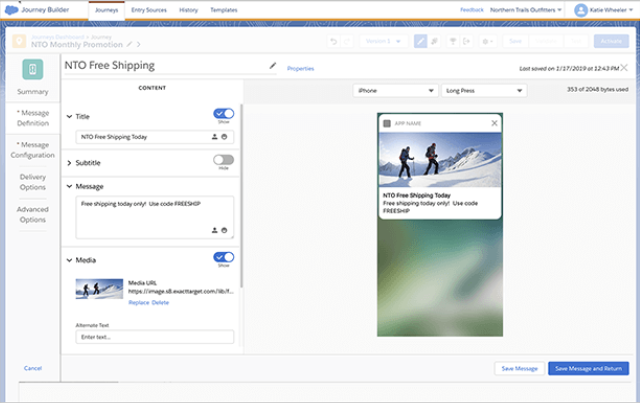The image size is (640, 403).
Task: Expand arrow next to journey name
Action: pos(139,44)
